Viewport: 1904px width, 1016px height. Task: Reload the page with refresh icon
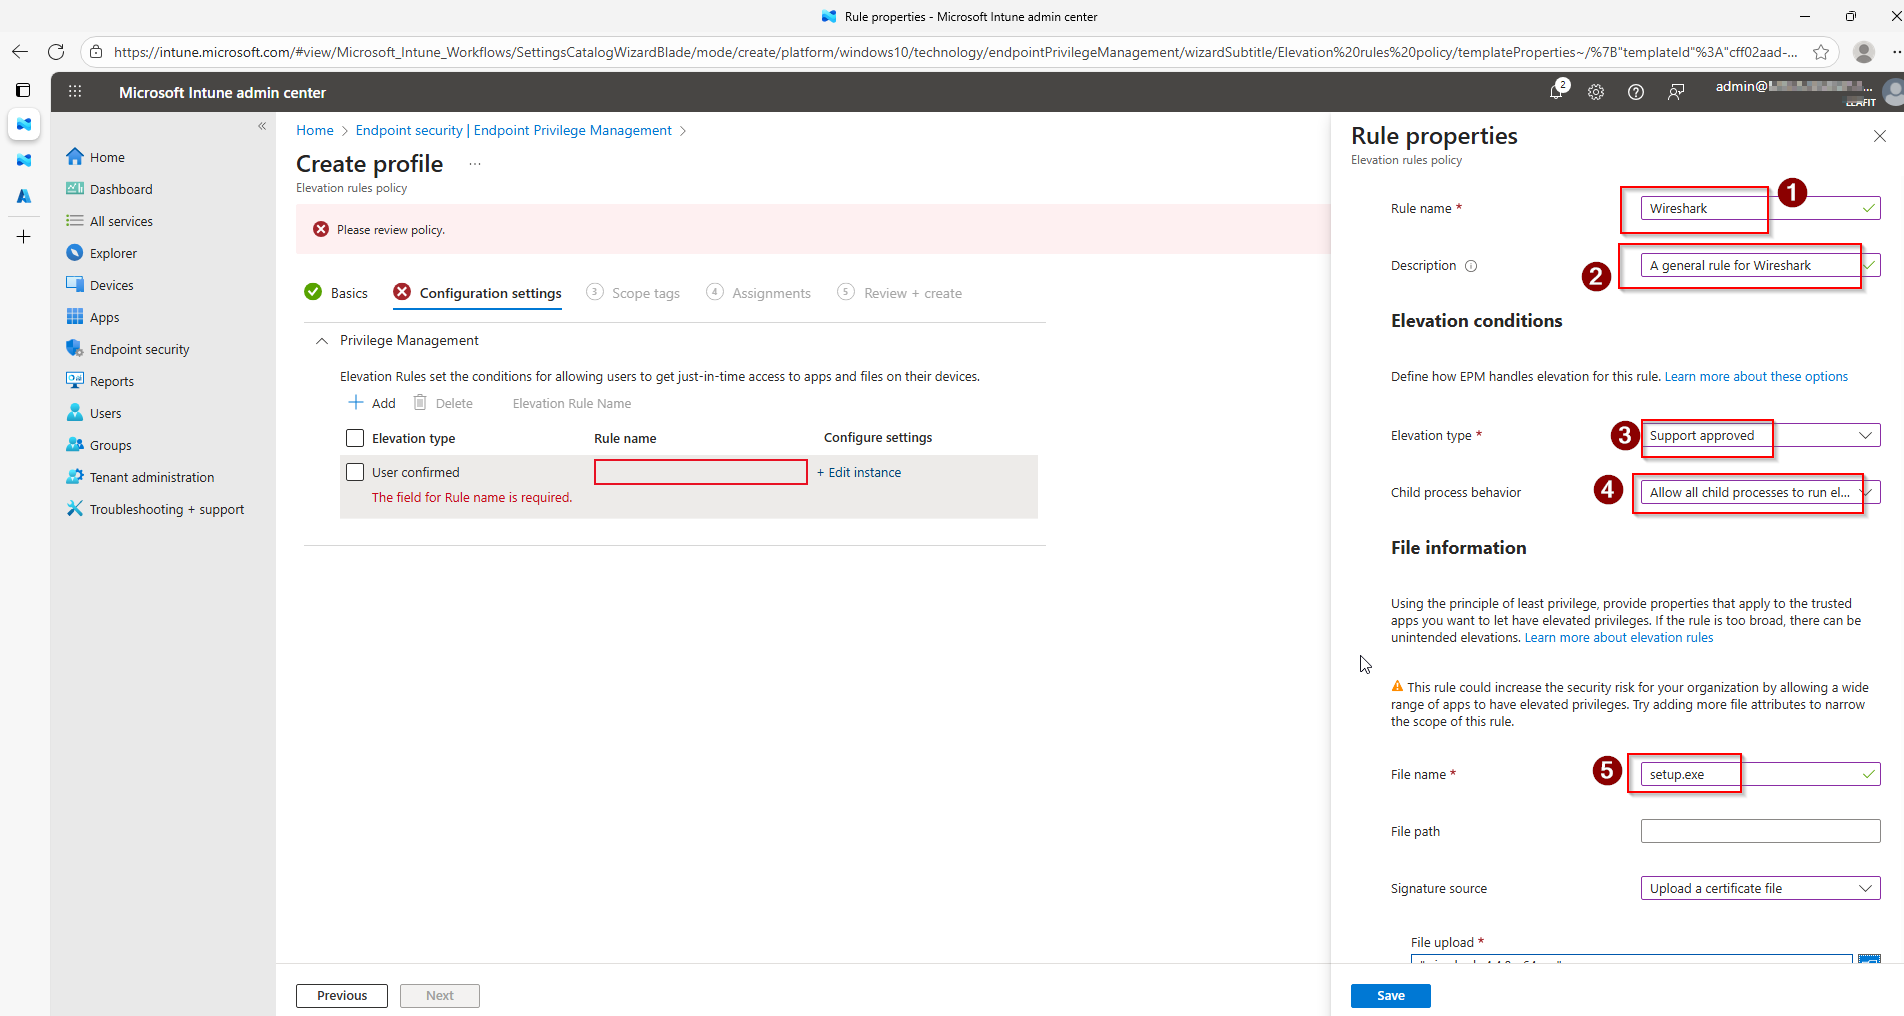(56, 52)
